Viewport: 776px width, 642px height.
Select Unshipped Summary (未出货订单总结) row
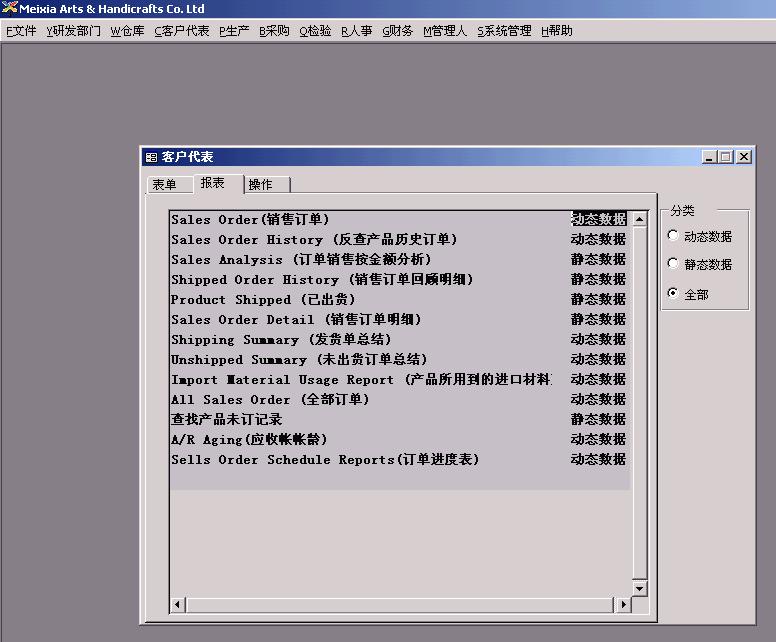pos(399,359)
